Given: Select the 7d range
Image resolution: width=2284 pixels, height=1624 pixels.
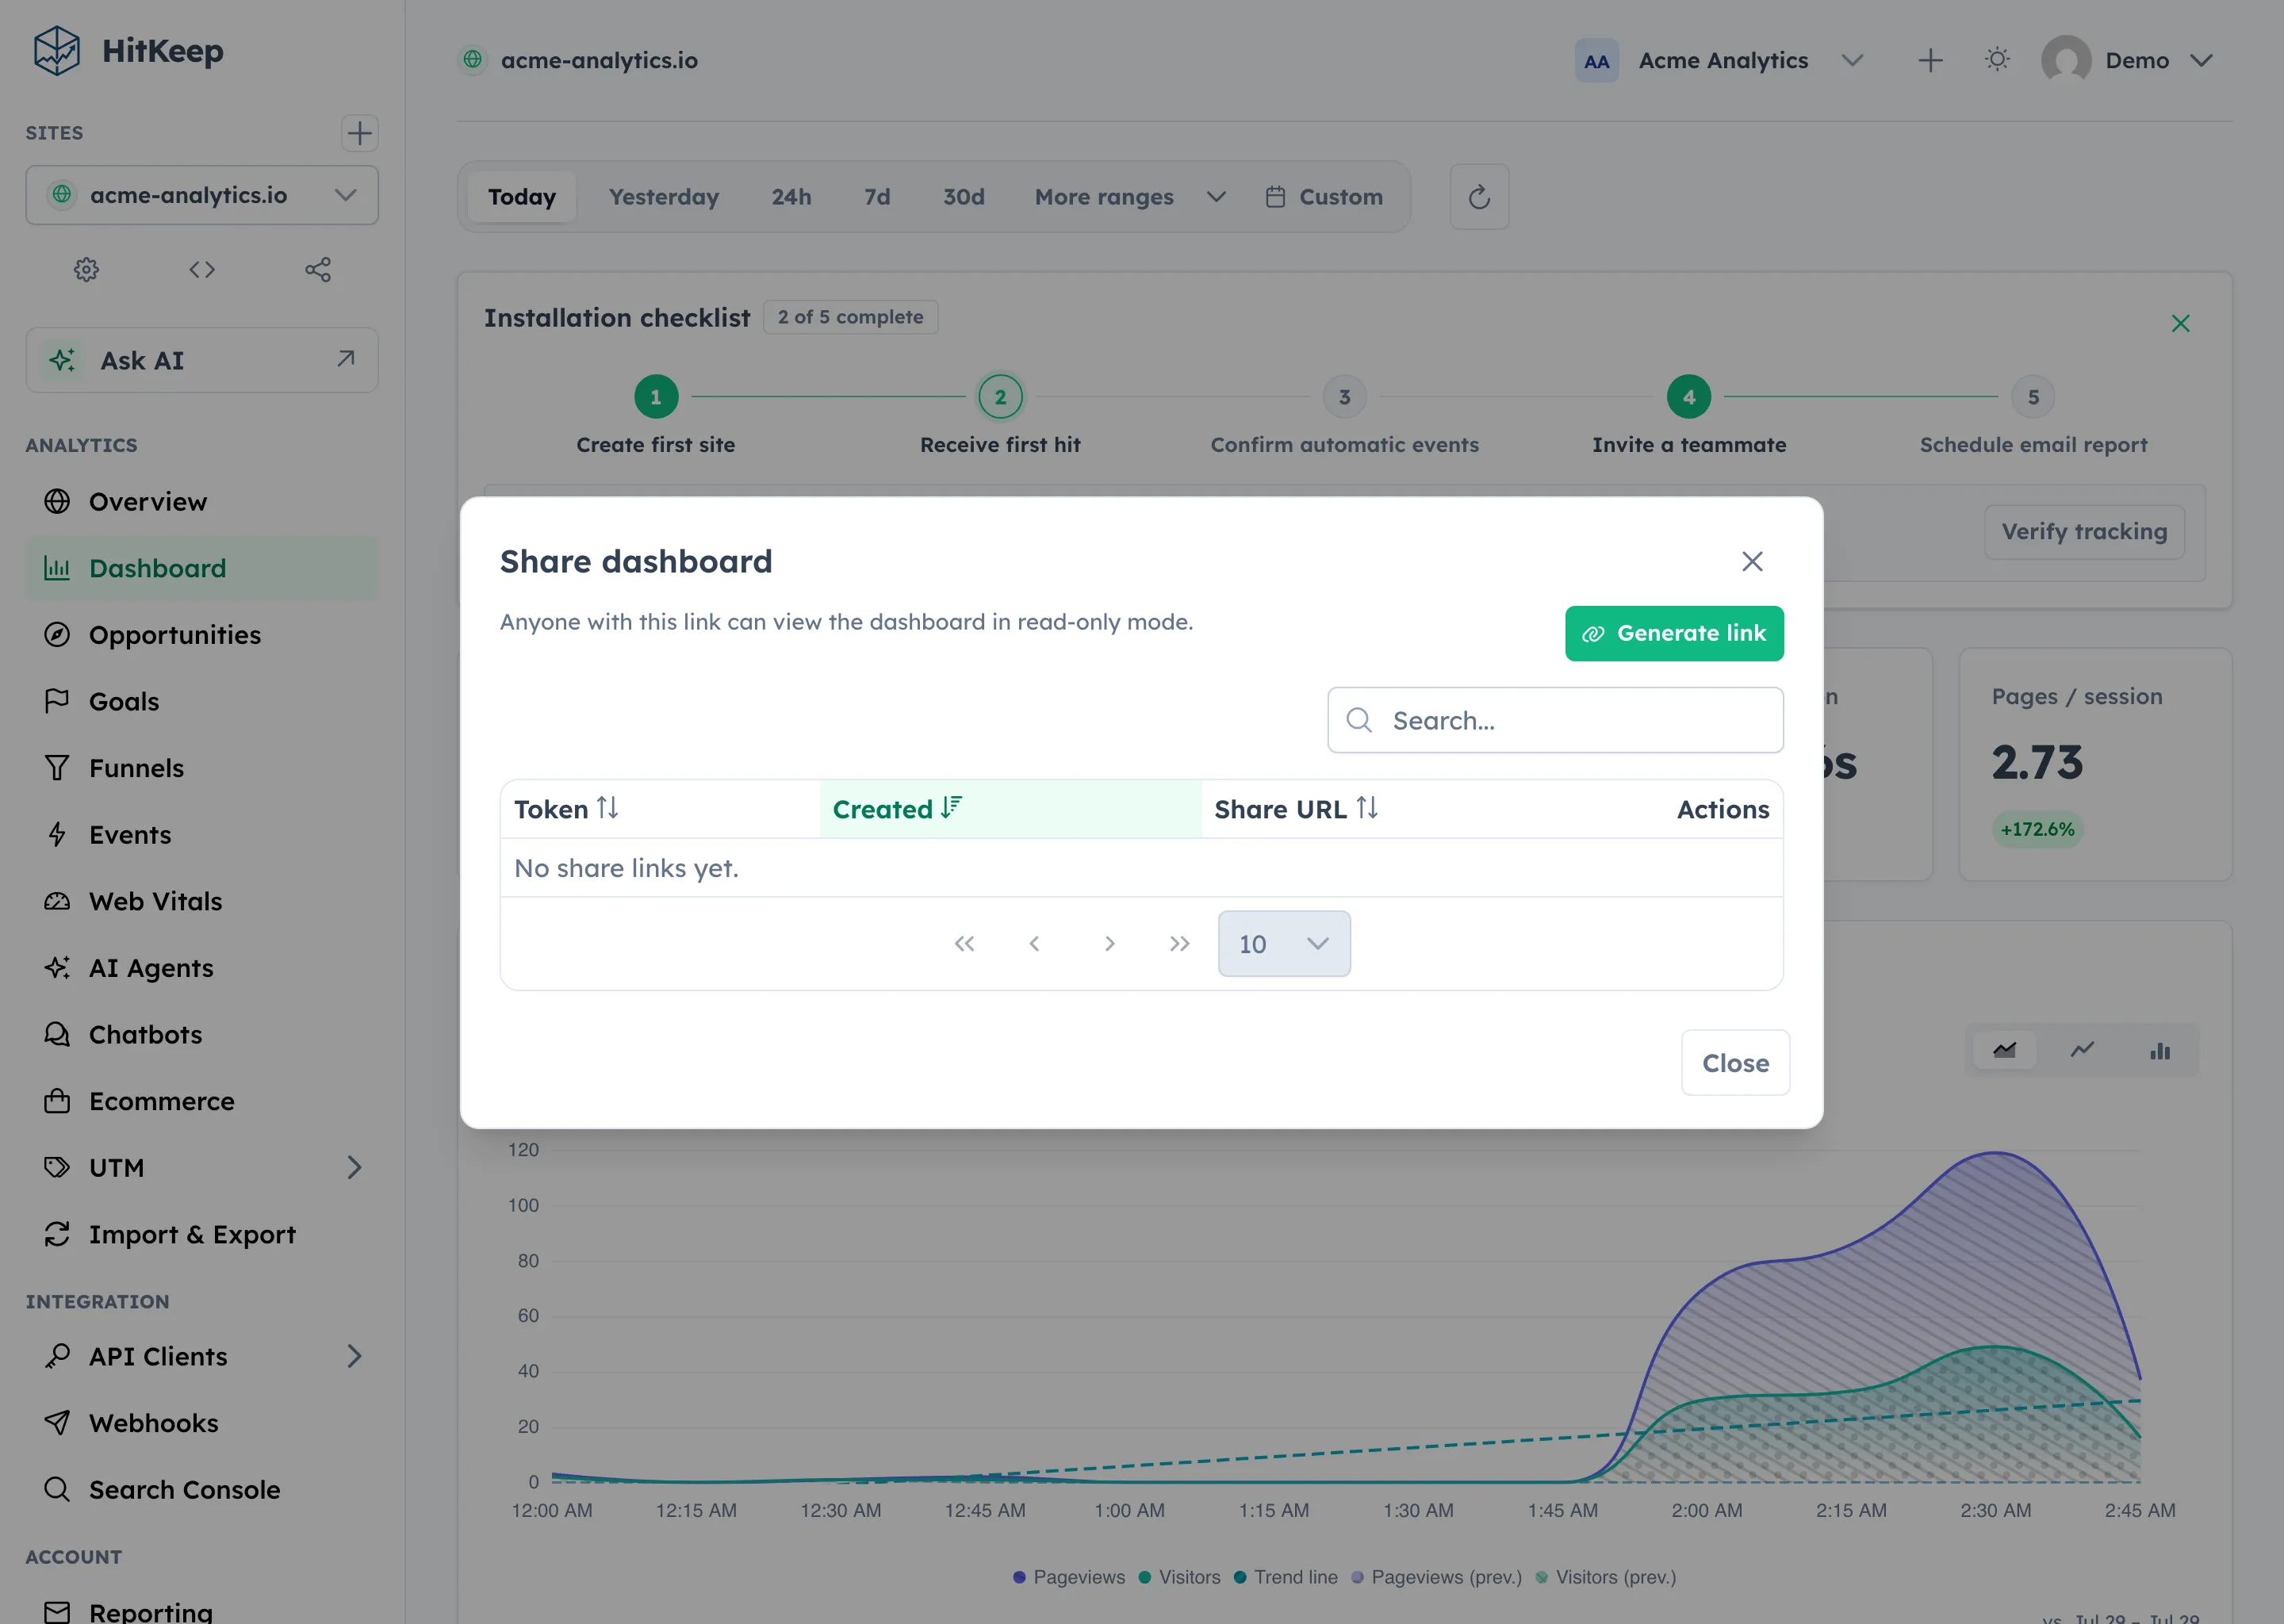Looking at the screenshot, I should click(877, 197).
